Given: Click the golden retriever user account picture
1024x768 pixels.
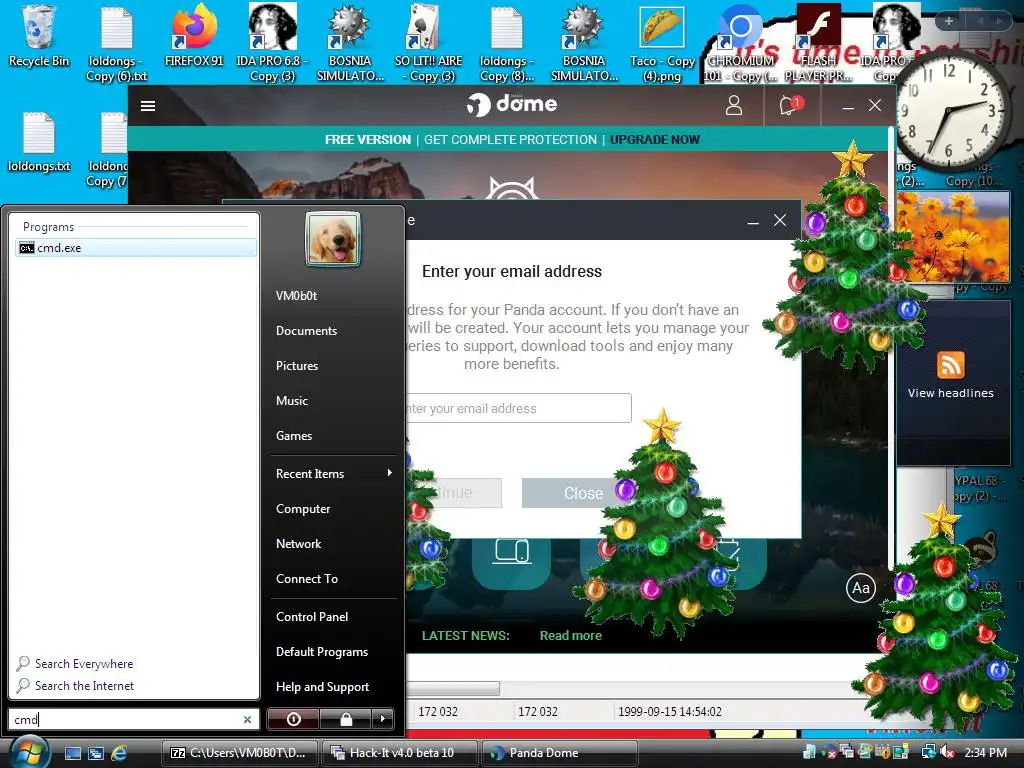Looking at the screenshot, I should tap(332, 238).
